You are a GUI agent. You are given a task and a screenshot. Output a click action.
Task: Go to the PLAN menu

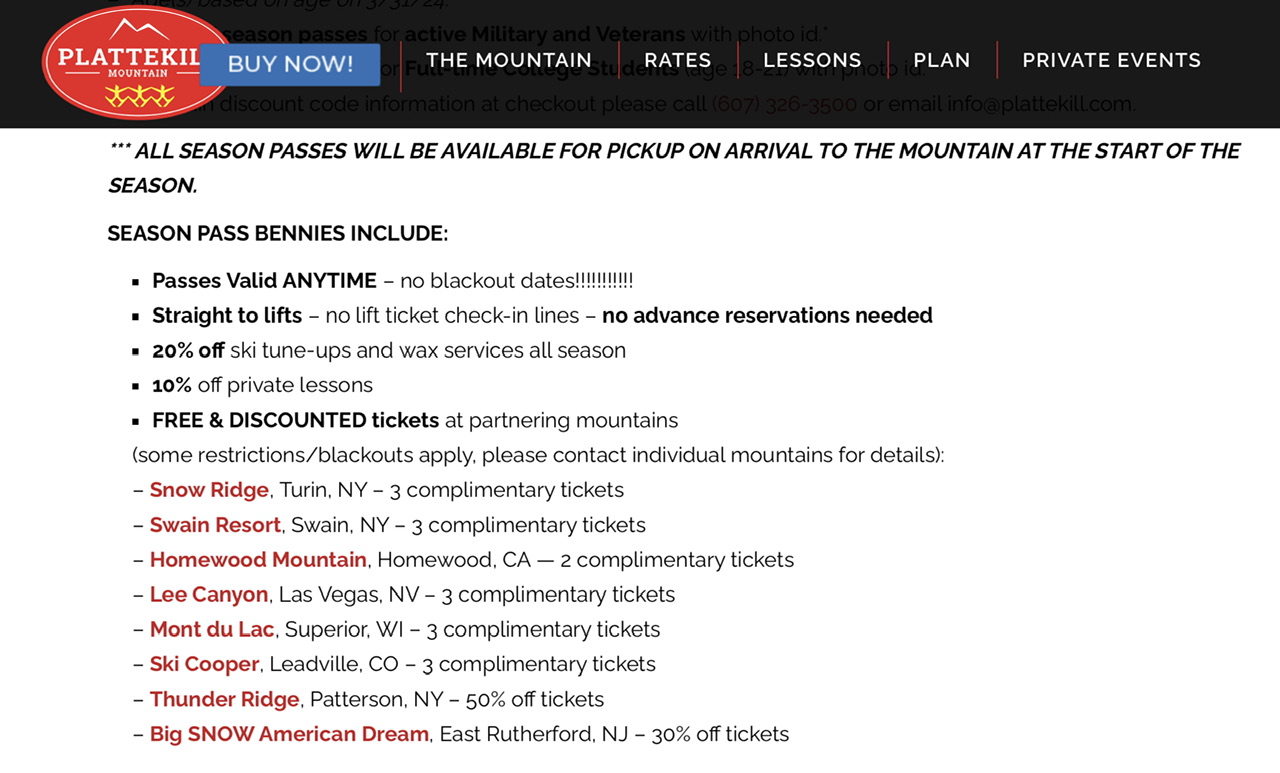(942, 60)
